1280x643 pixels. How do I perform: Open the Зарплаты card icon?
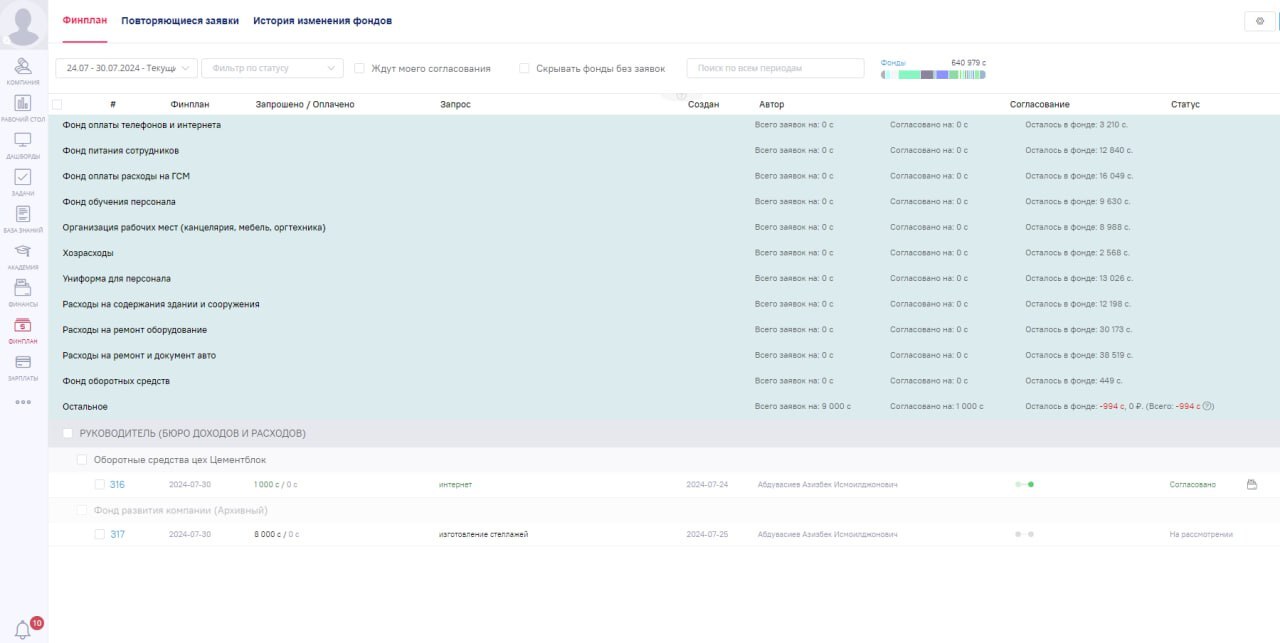(23, 363)
